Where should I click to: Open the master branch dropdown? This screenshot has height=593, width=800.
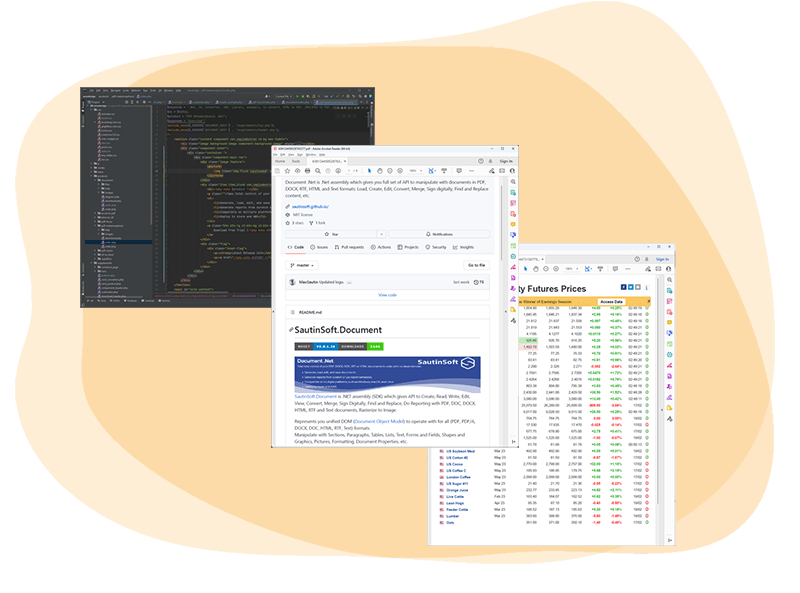pos(305,265)
